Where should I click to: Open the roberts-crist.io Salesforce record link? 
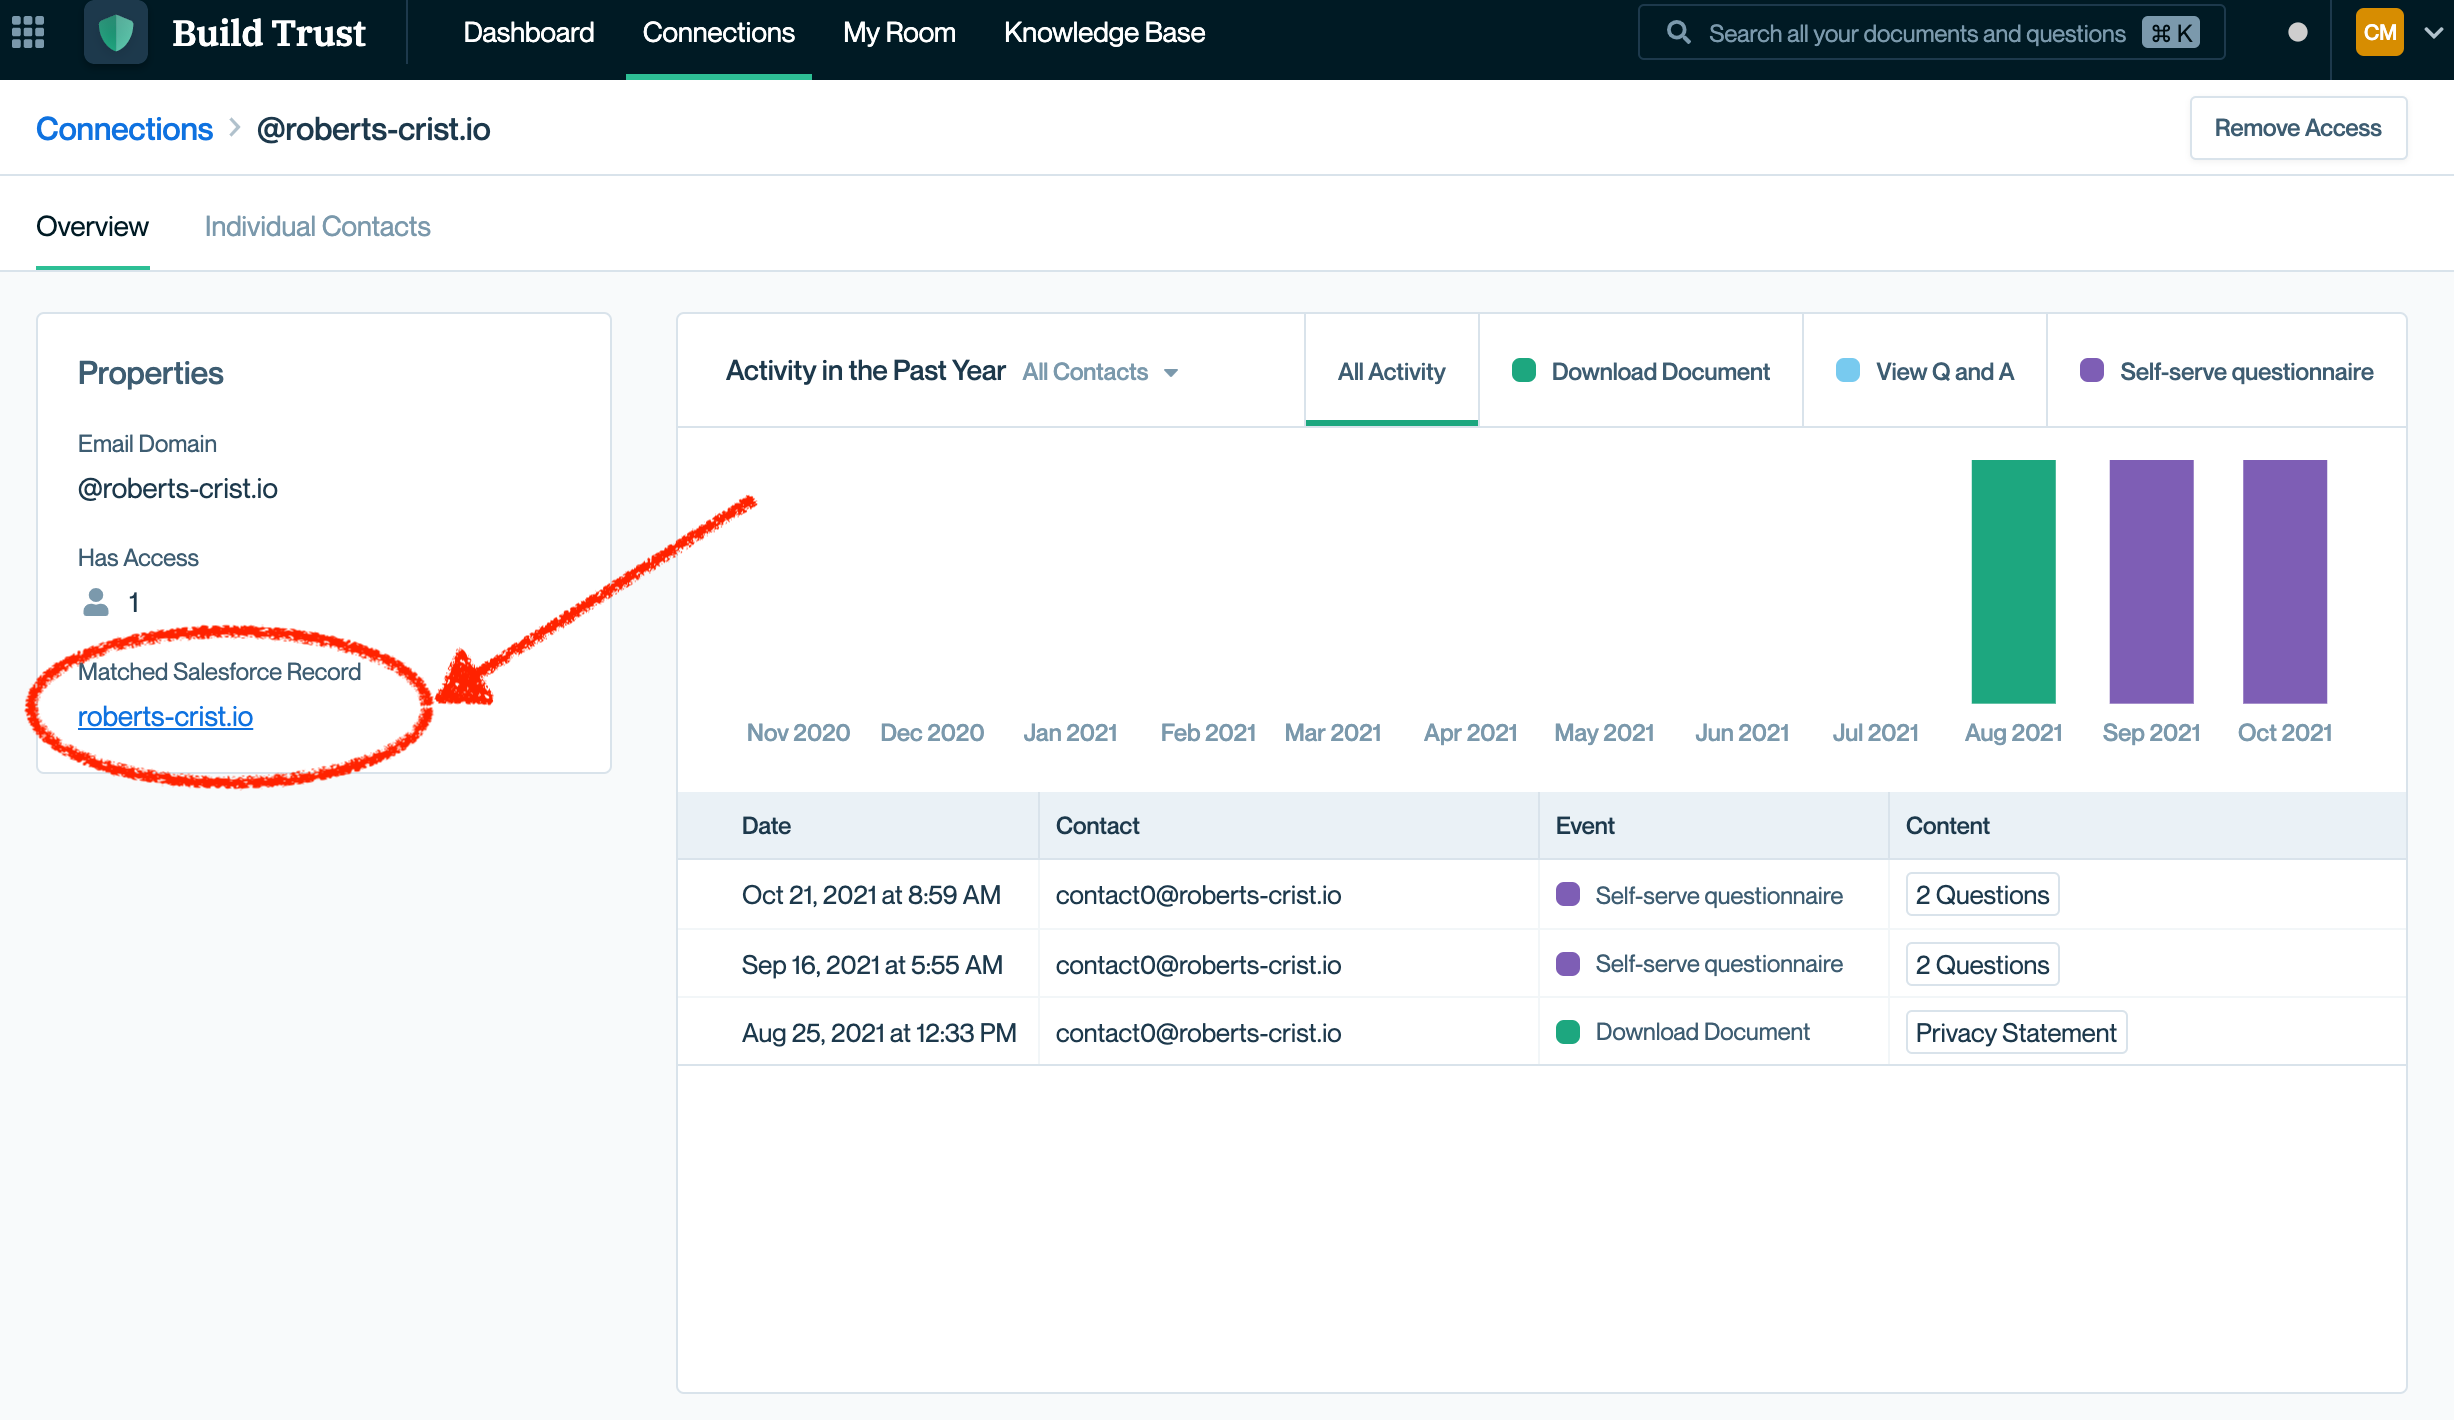(x=165, y=717)
